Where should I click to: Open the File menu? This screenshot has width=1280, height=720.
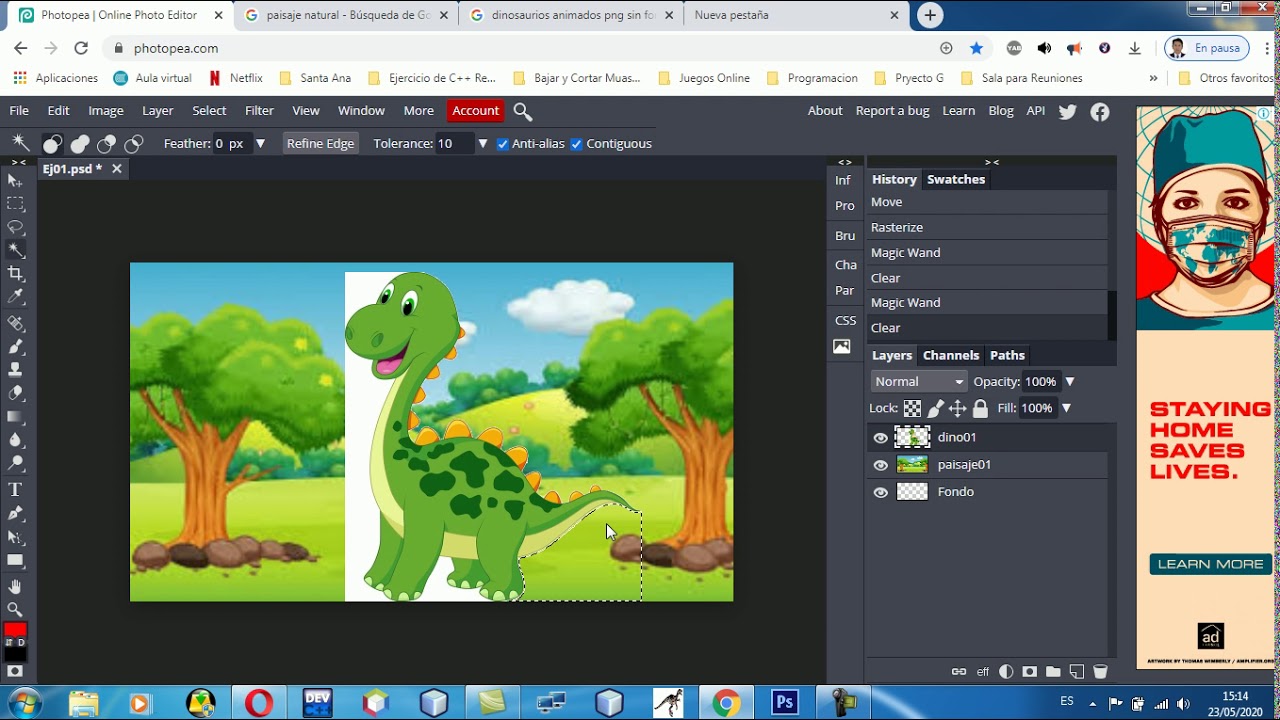tap(19, 111)
